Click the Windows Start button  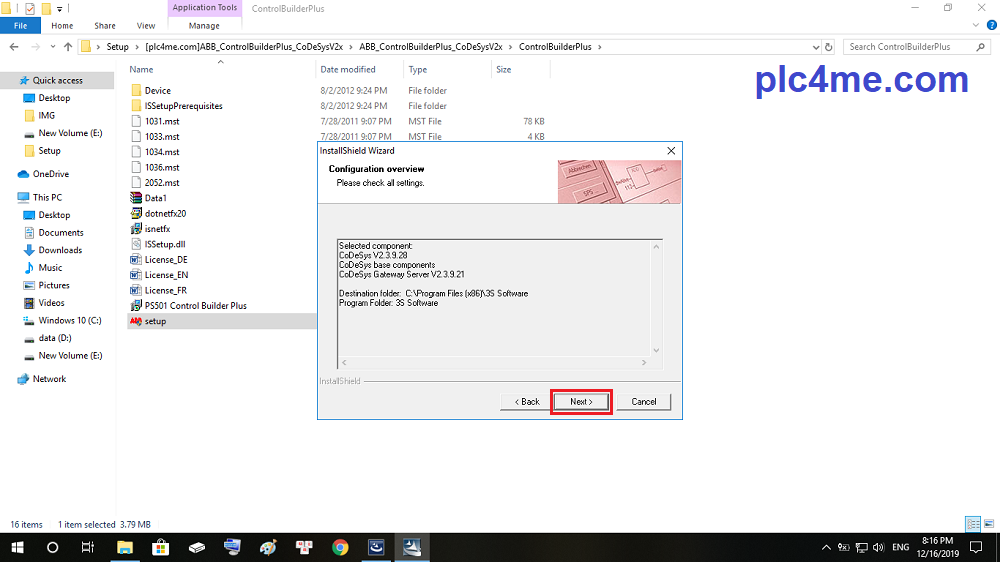(x=17, y=547)
